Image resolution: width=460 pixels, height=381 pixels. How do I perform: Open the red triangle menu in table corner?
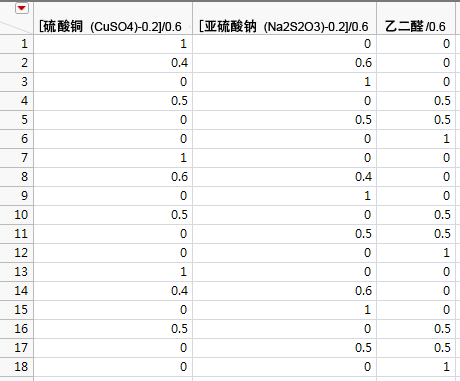click(x=22, y=8)
